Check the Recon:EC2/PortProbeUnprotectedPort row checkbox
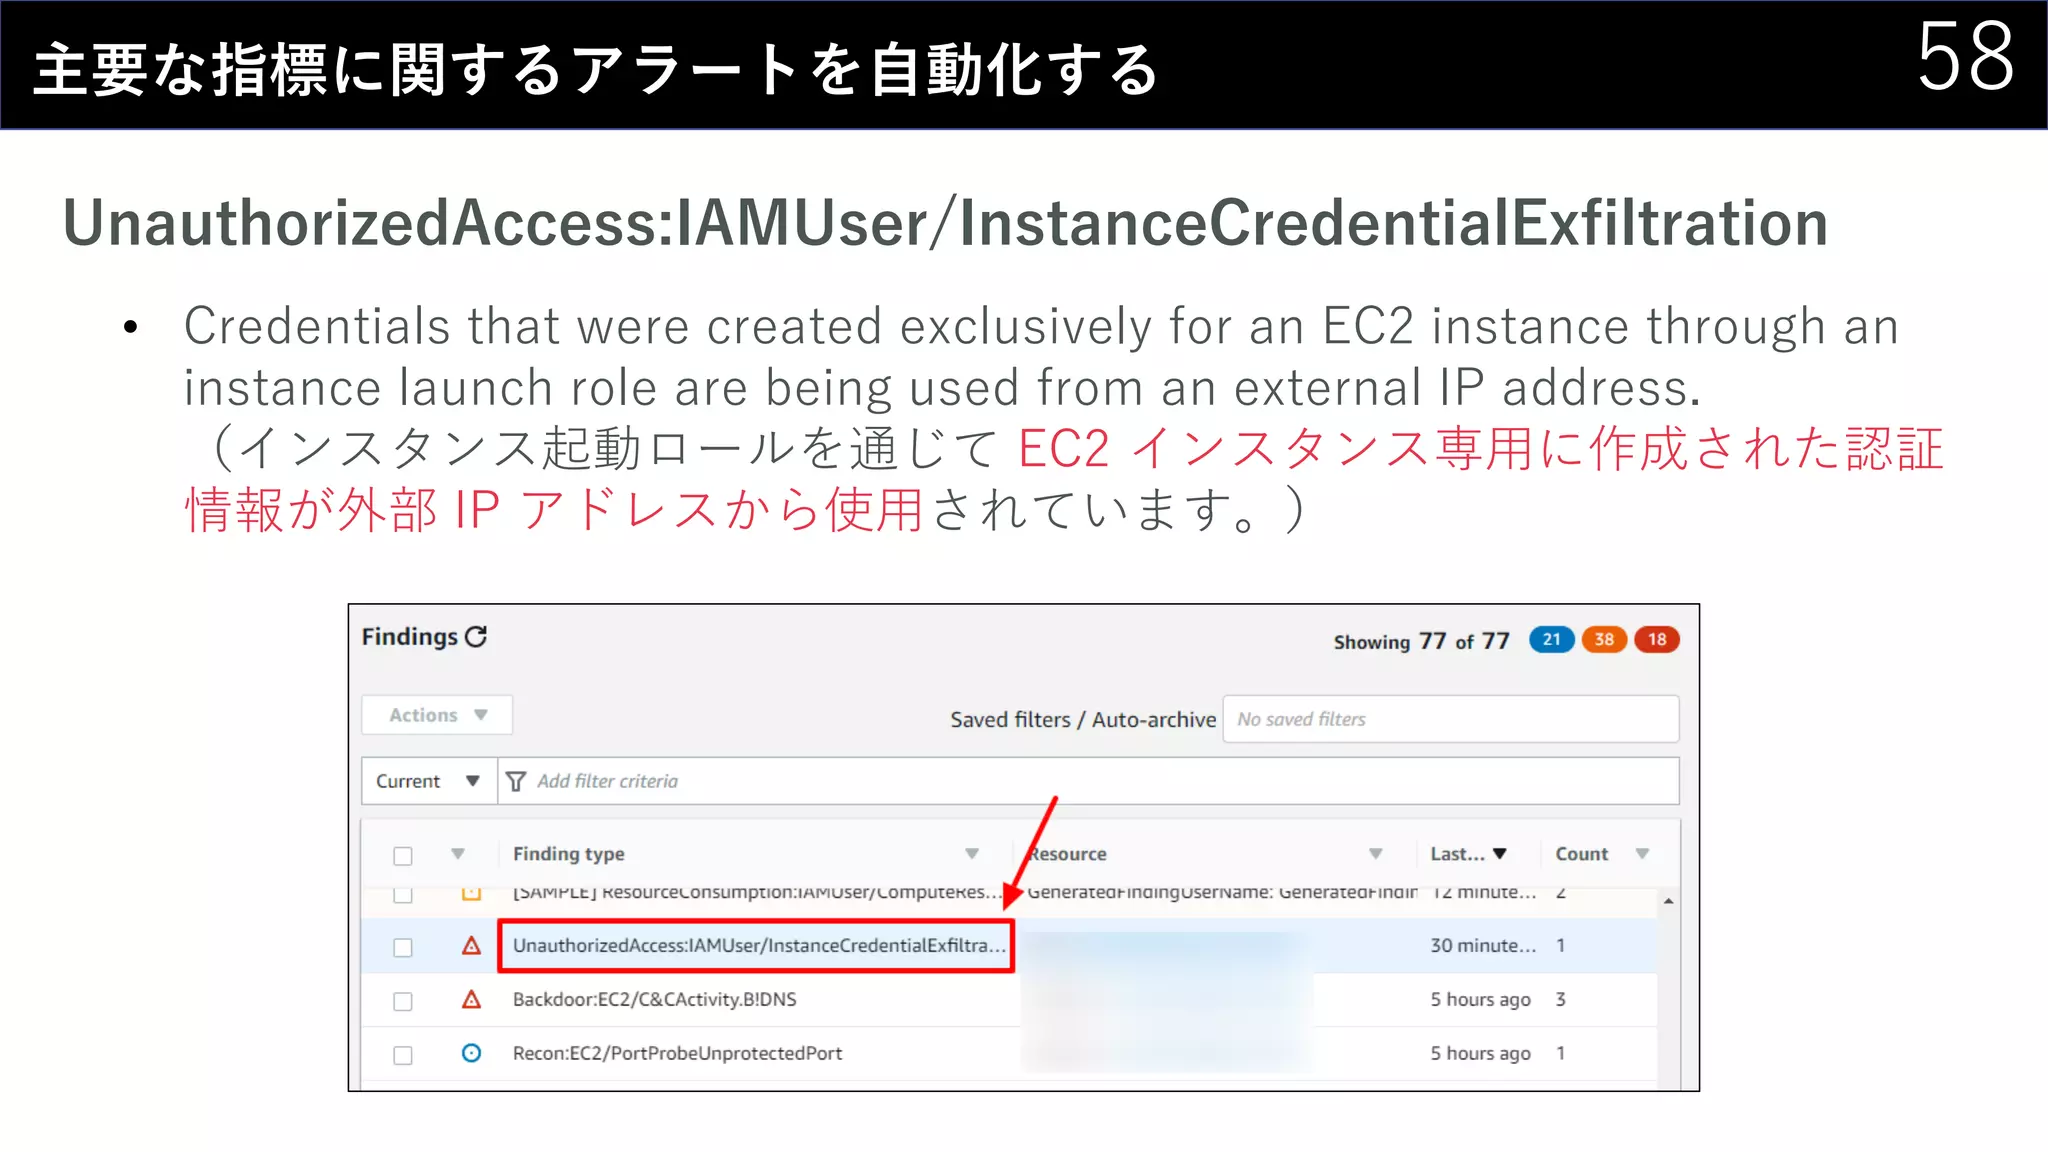Viewport: 2048px width, 1152px height. point(403,1055)
